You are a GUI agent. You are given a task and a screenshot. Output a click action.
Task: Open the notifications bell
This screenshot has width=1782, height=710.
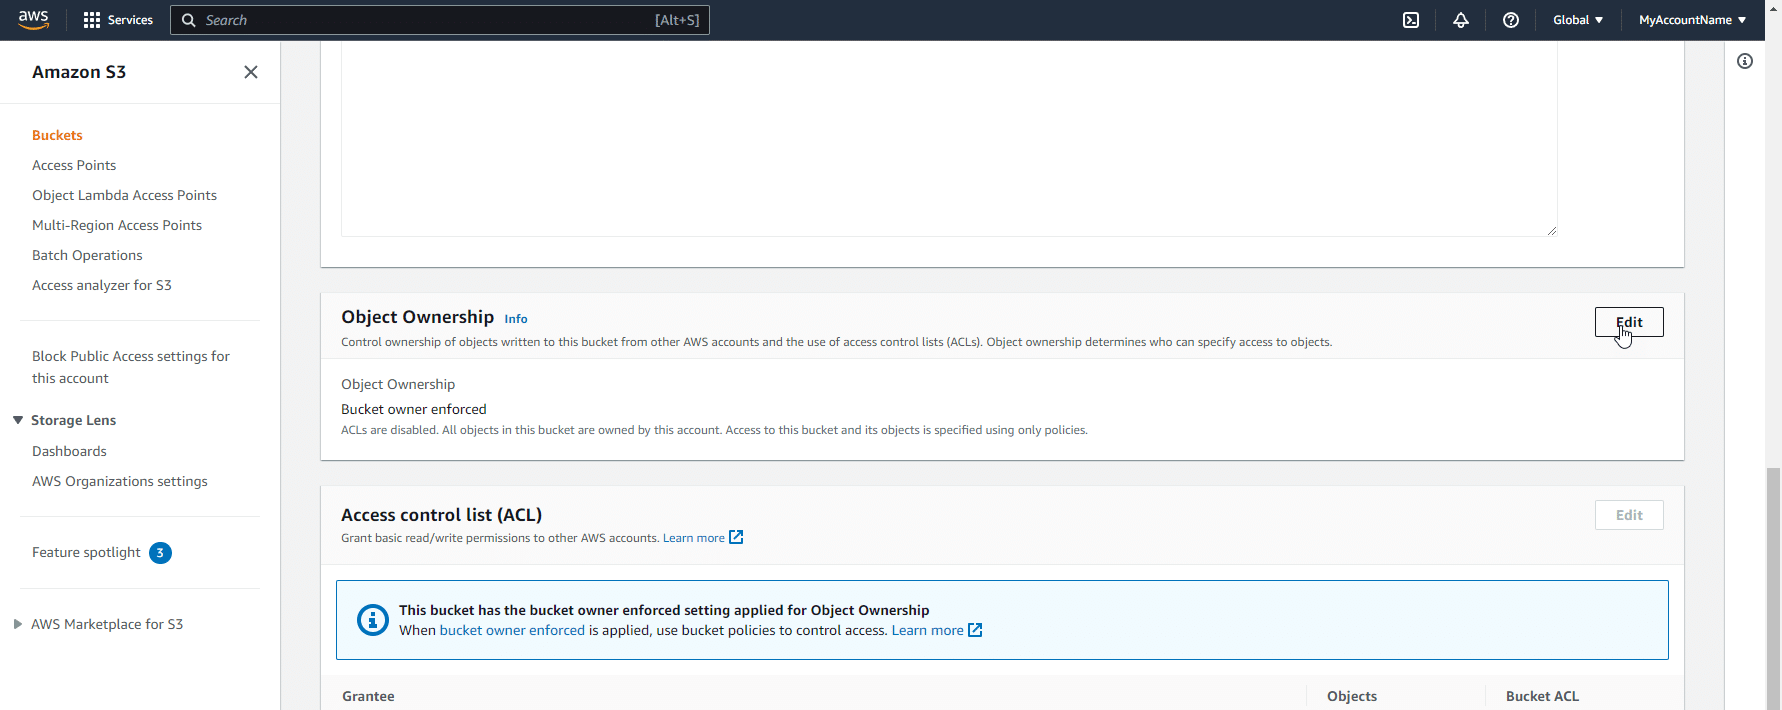[x=1460, y=20]
